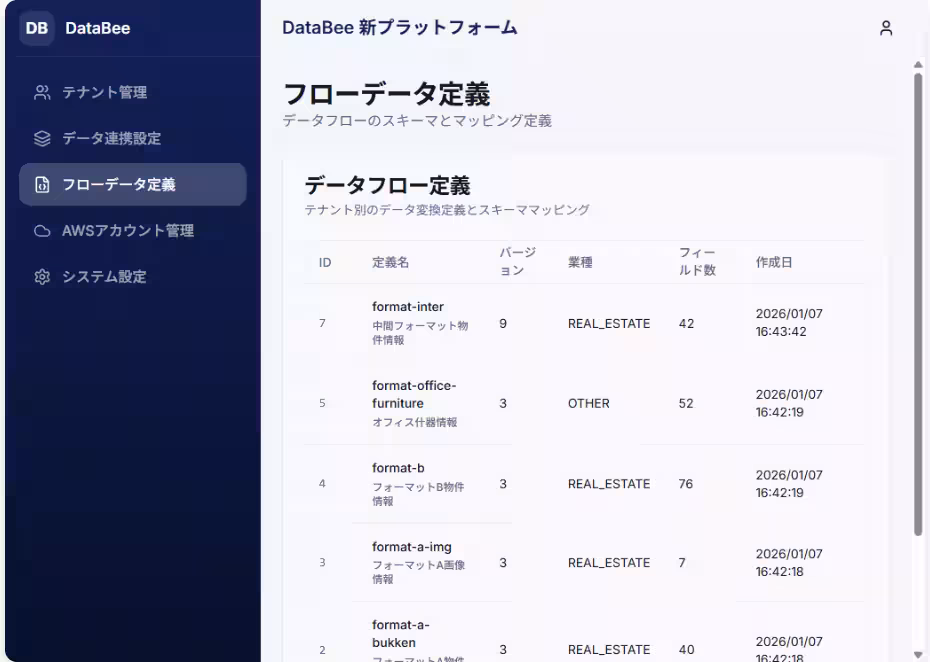Open テナント管理 menu item

click(x=133, y=93)
